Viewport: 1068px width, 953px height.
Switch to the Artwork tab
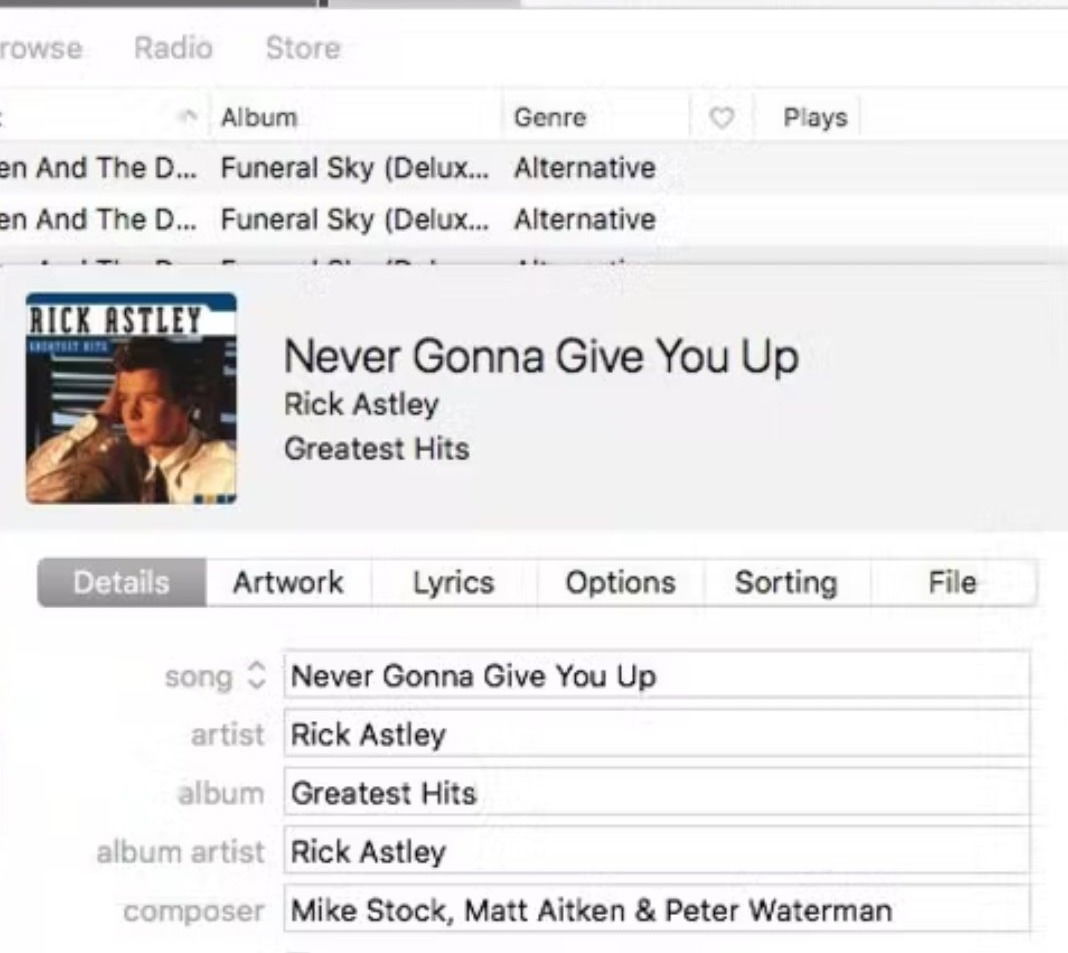pos(288,582)
